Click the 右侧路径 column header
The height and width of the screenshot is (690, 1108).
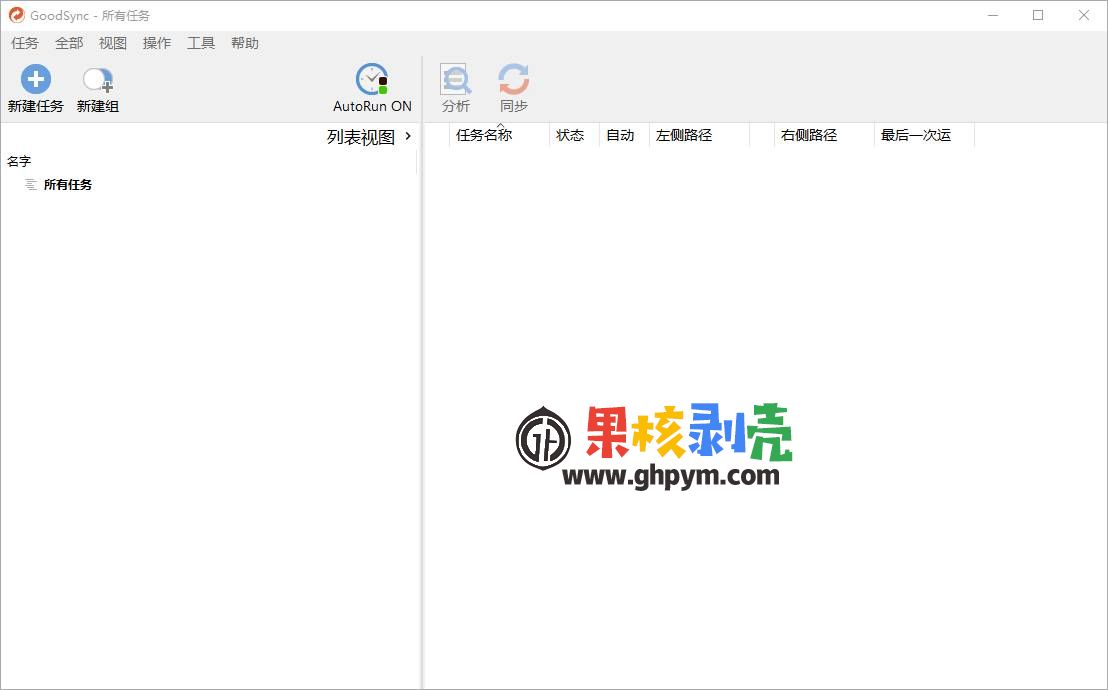(x=824, y=135)
